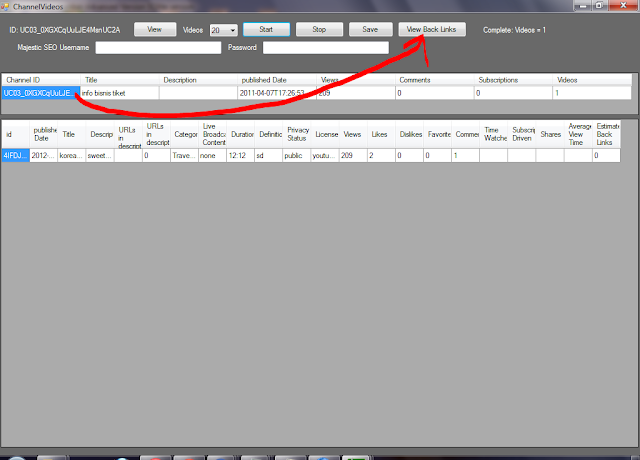Click the channel Title column header
This screenshot has width=640, height=460.
[x=120, y=80]
